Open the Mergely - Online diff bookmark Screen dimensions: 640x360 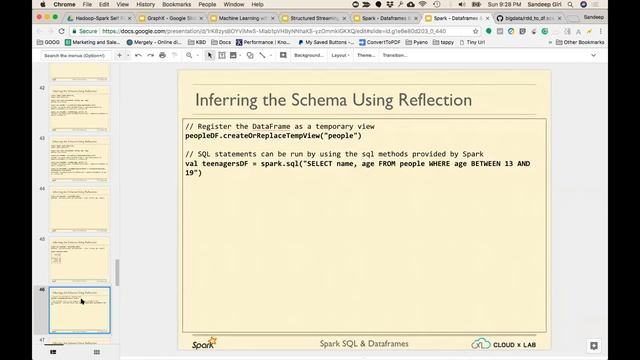[154, 42]
